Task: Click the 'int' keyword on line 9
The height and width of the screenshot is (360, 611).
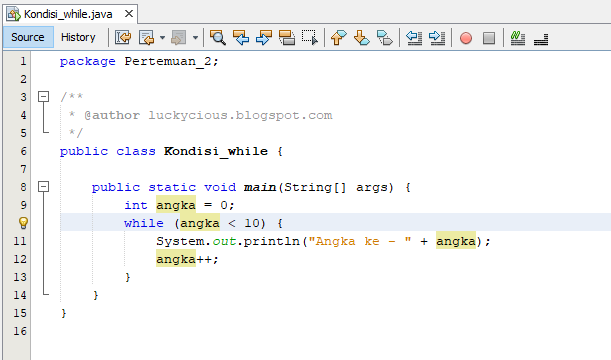Action: (x=136, y=205)
